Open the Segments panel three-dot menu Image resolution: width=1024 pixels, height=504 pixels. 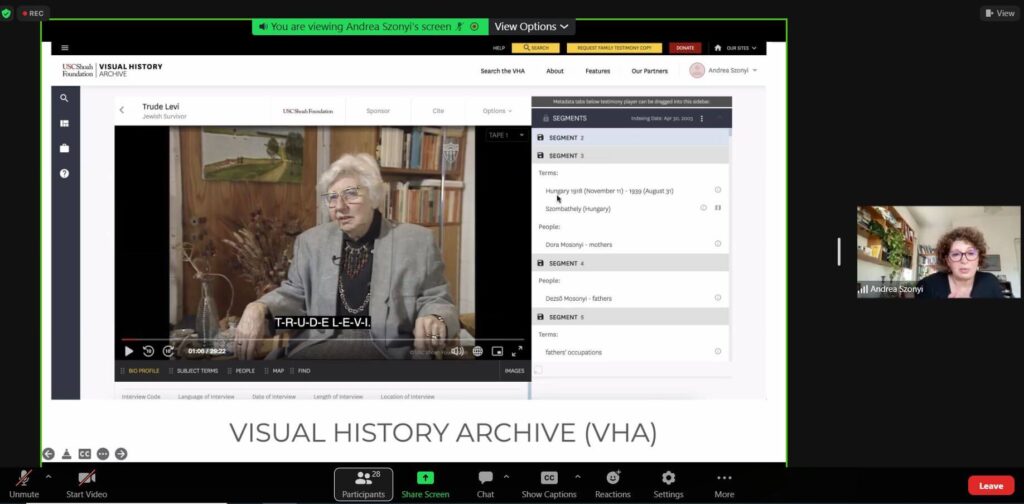pos(701,119)
